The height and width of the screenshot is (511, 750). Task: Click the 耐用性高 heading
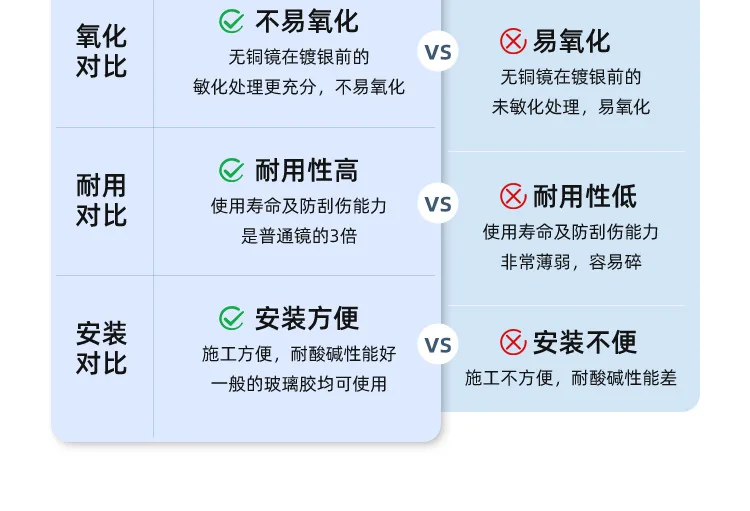click(x=307, y=170)
